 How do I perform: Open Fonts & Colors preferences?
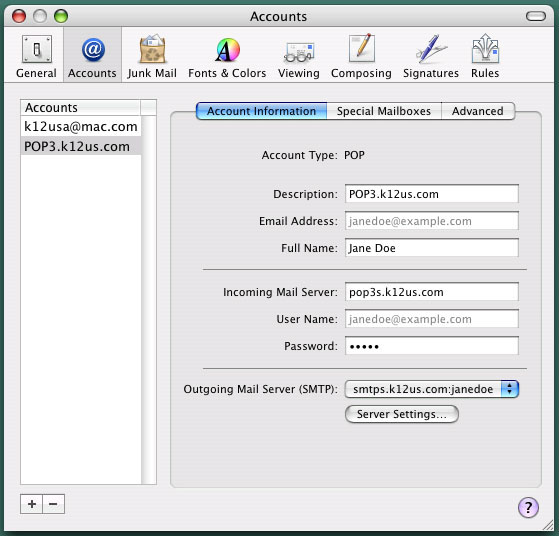[227, 56]
